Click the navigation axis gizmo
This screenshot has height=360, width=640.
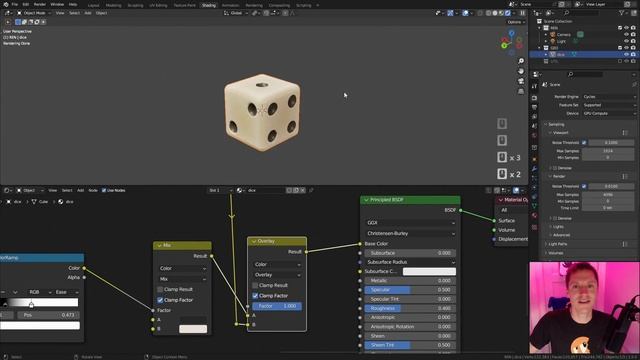pyautogui.click(x=511, y=42)
